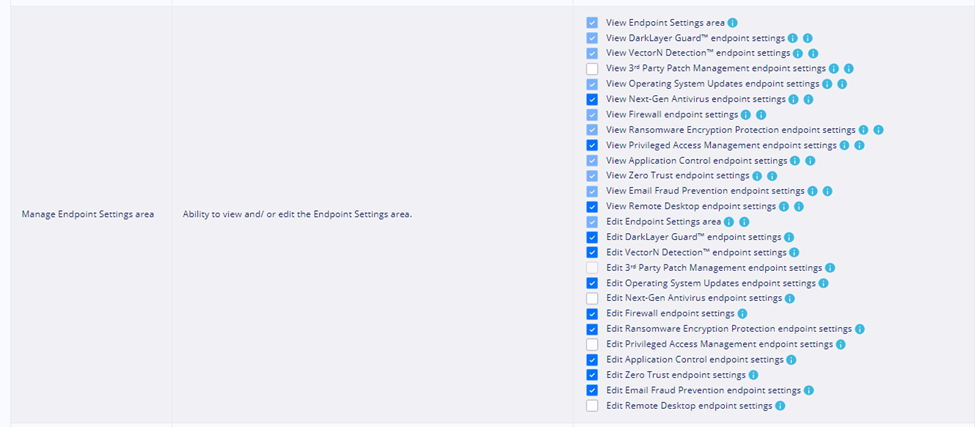975x427 pixels.
Task: Toggle View Firewall endpoint settings checkbox
Action: tap(592, 114)
